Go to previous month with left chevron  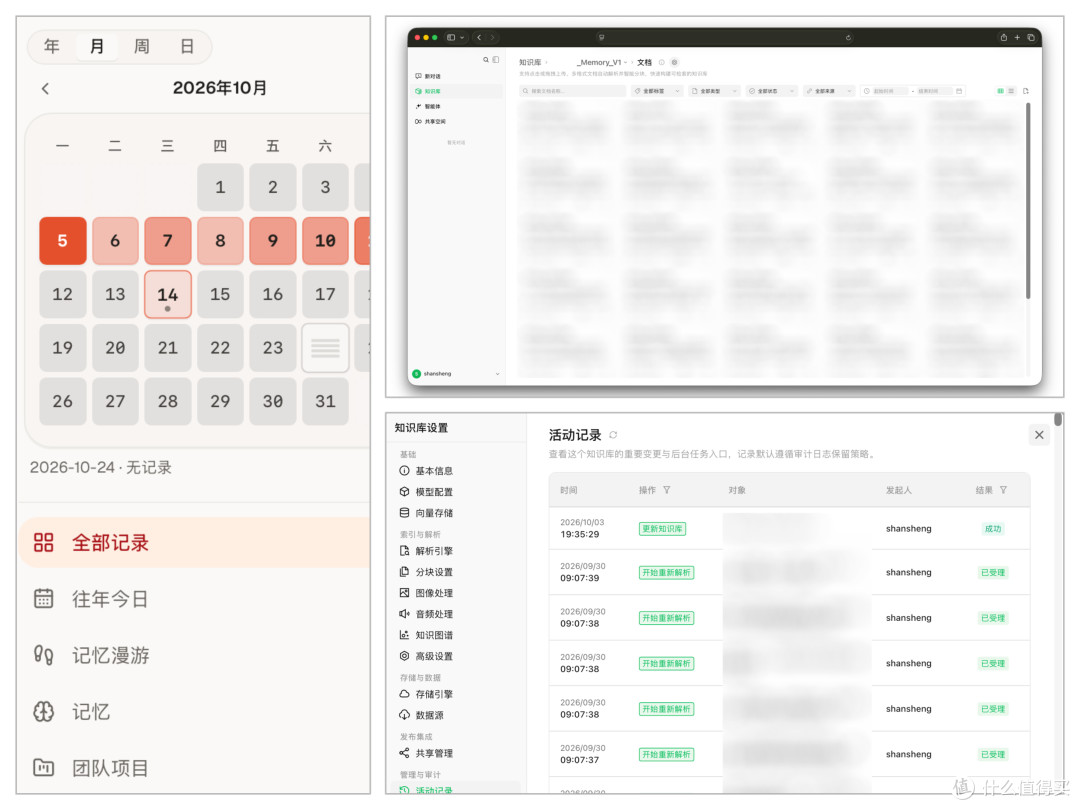coord(45,88)
